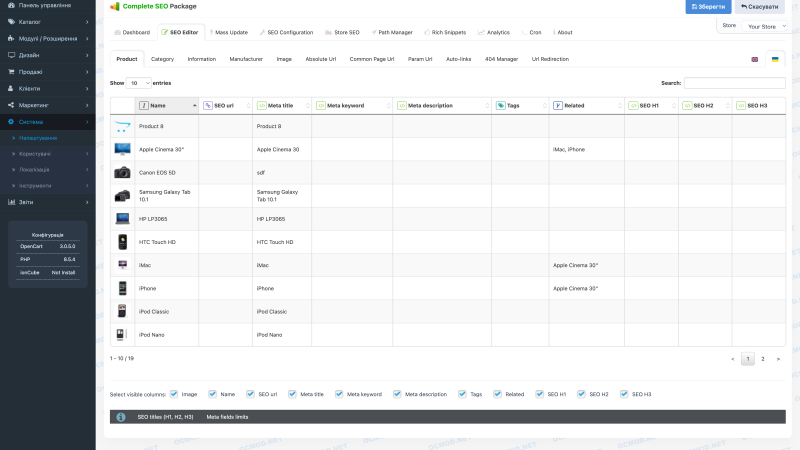This screenshot has height=450, width=800.
Task: Uncheck the Meta title column visibility checkbox
Action: click(x=292, y=394)
